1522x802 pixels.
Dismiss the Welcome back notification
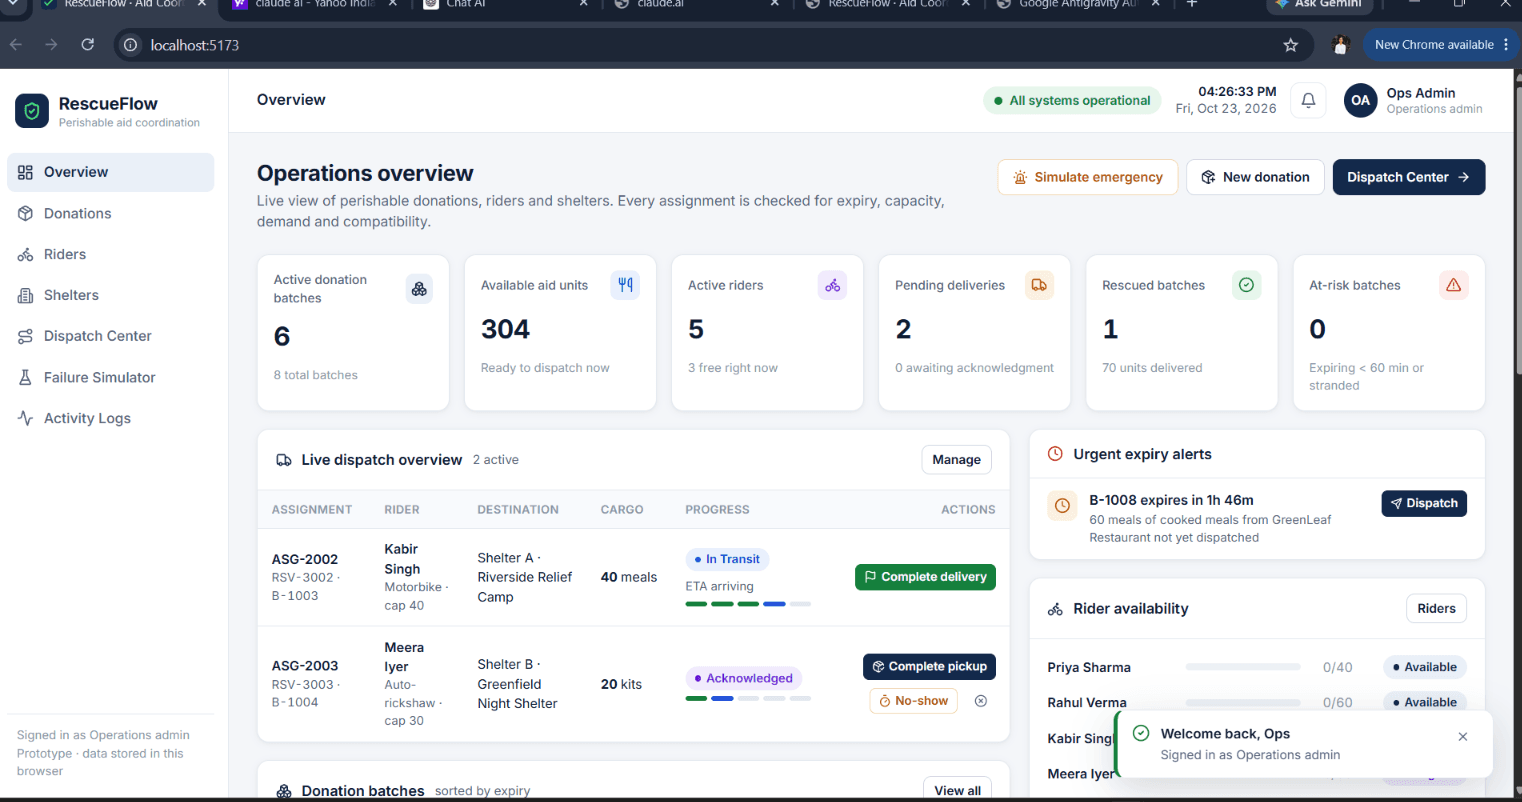(x=1463, y=737)
